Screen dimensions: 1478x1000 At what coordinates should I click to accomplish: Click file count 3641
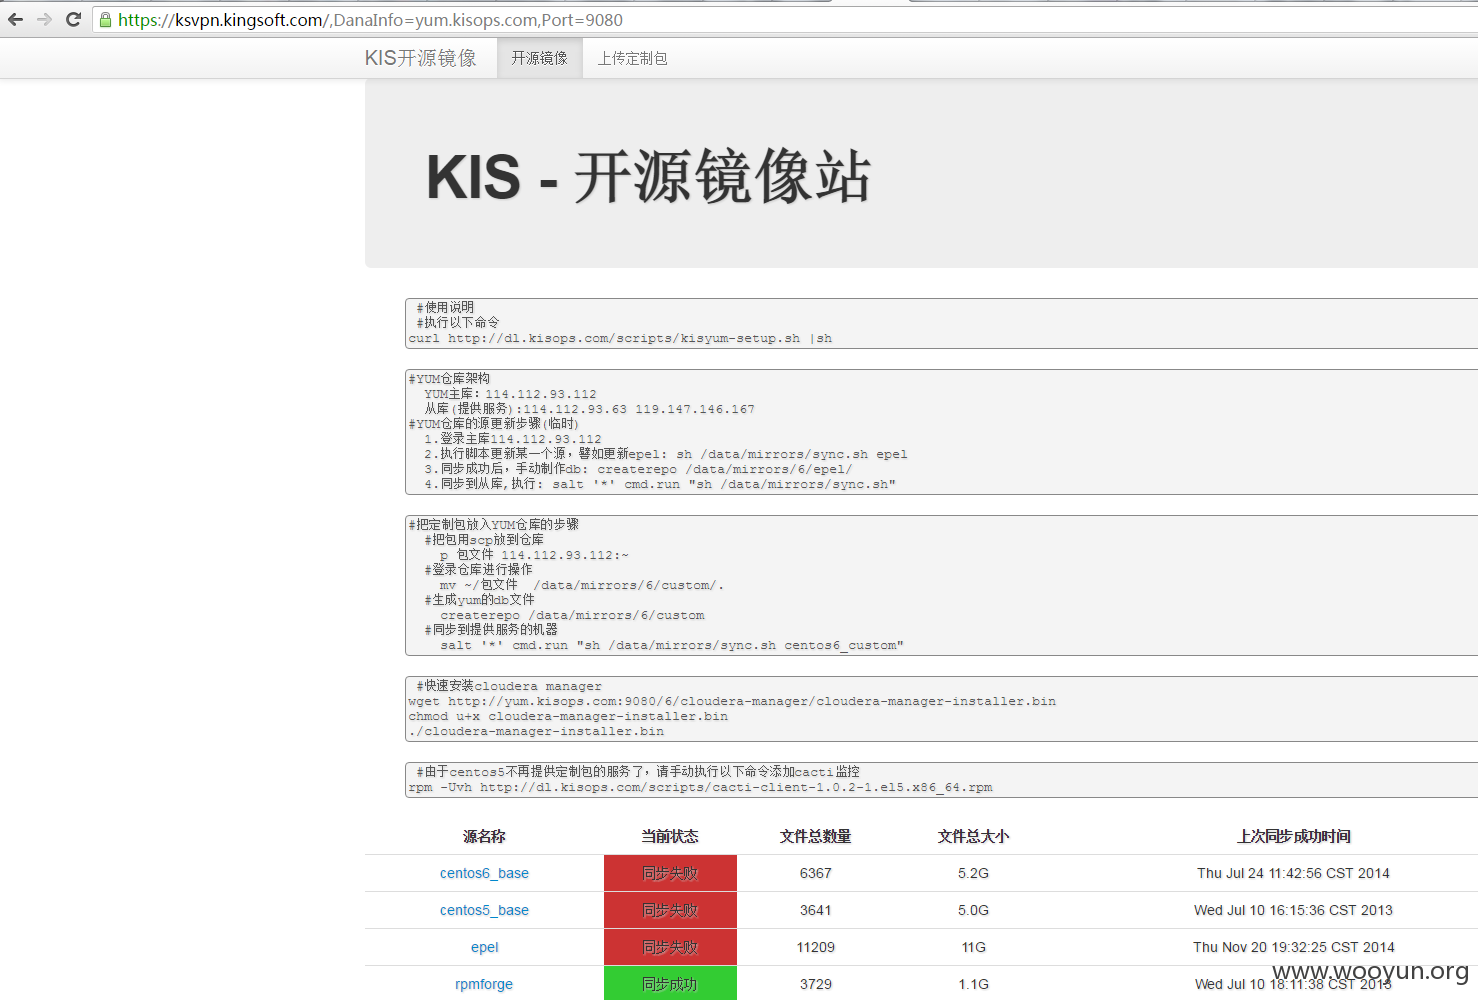coord(816,910)
